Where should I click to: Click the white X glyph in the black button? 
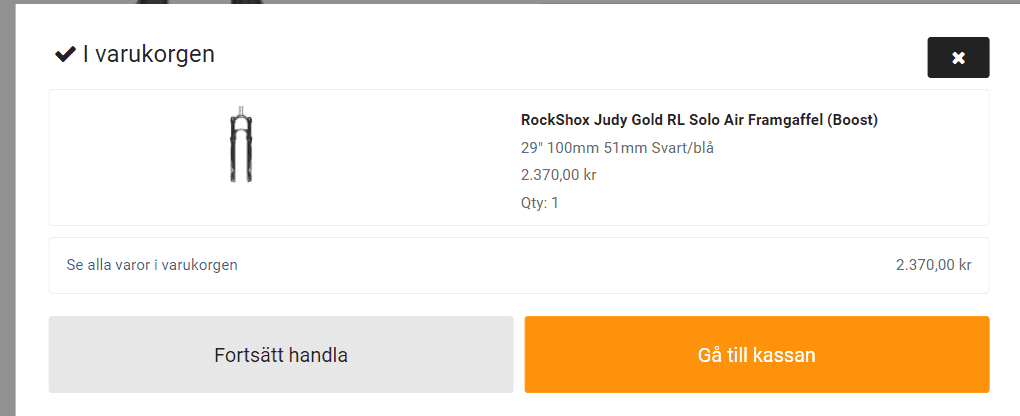pos(958,58)
